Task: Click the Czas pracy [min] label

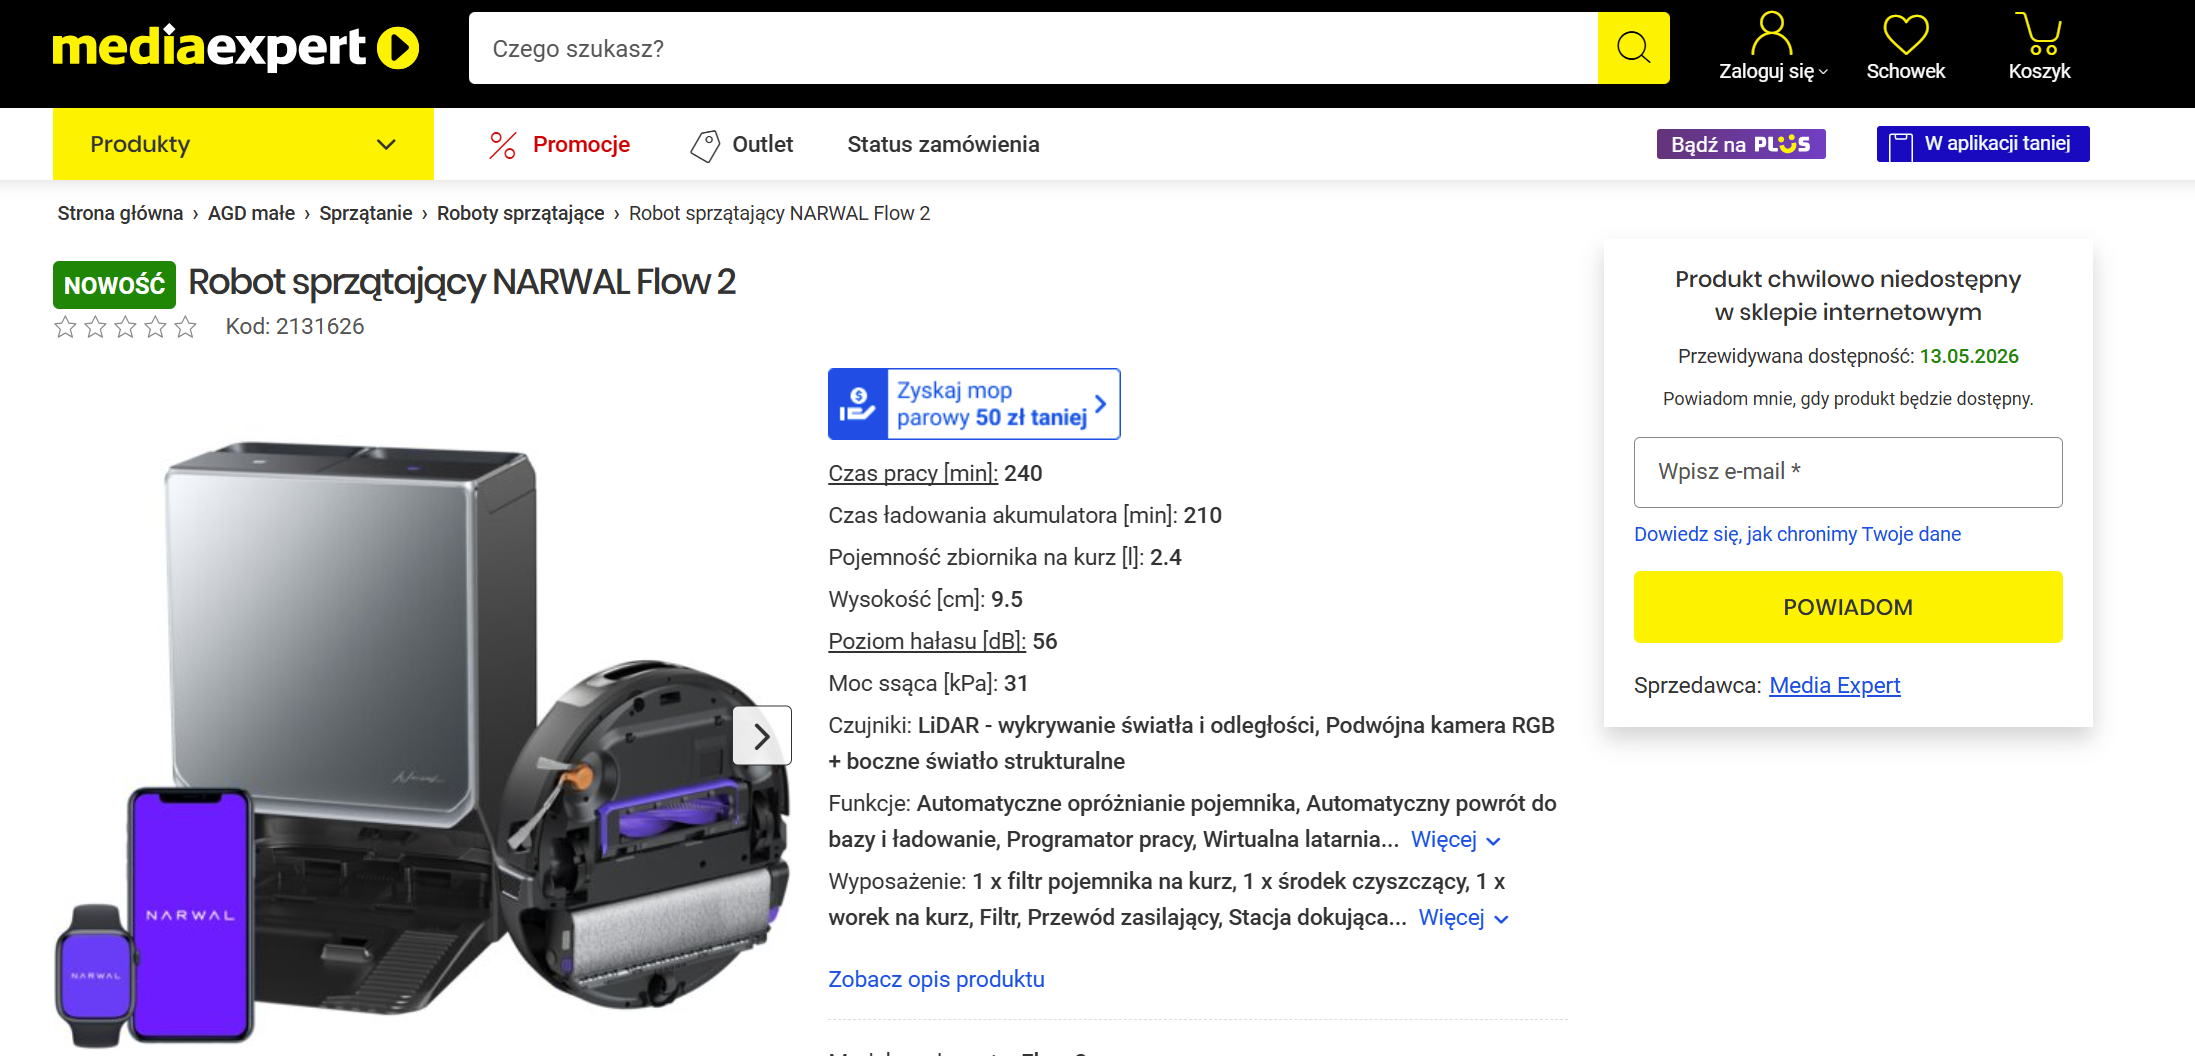Action: [913, 473]
